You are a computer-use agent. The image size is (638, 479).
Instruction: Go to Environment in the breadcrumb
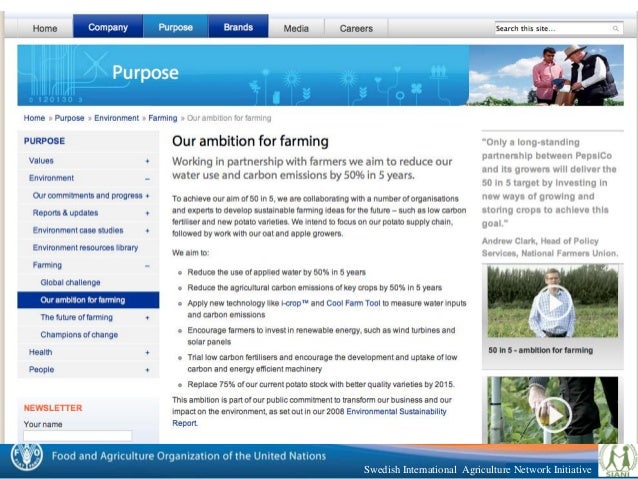coord(116,118)
